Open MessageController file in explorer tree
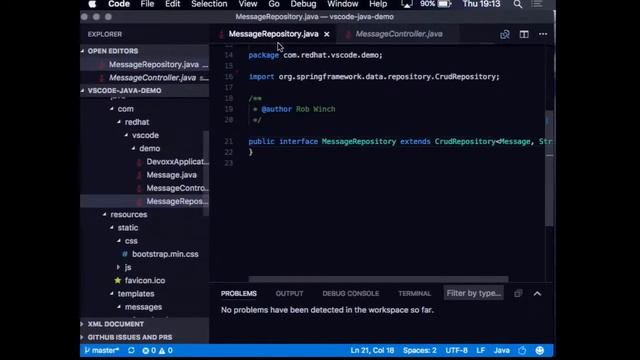 (x=177, y=188)
